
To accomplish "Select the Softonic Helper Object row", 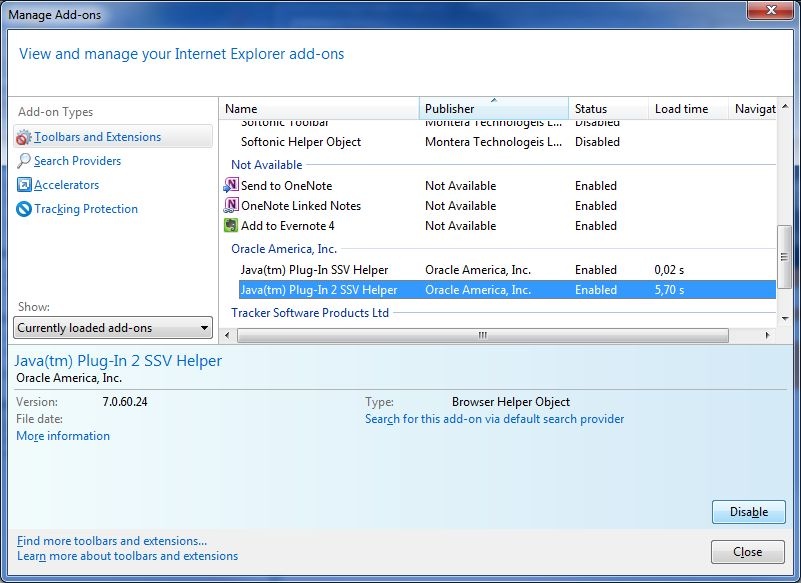I will [x=498, y=142].
